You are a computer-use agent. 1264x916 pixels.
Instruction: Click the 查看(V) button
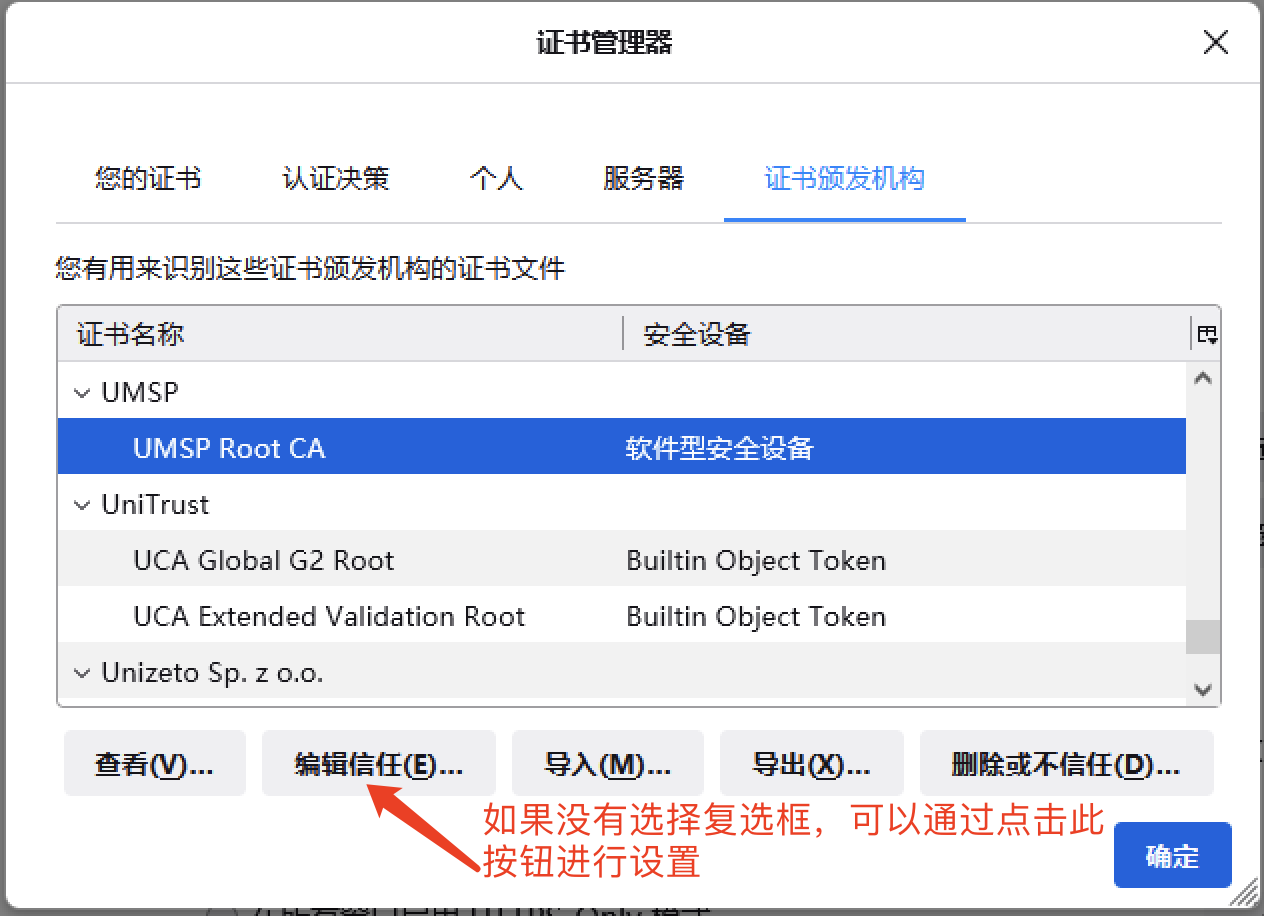point(154,765)
